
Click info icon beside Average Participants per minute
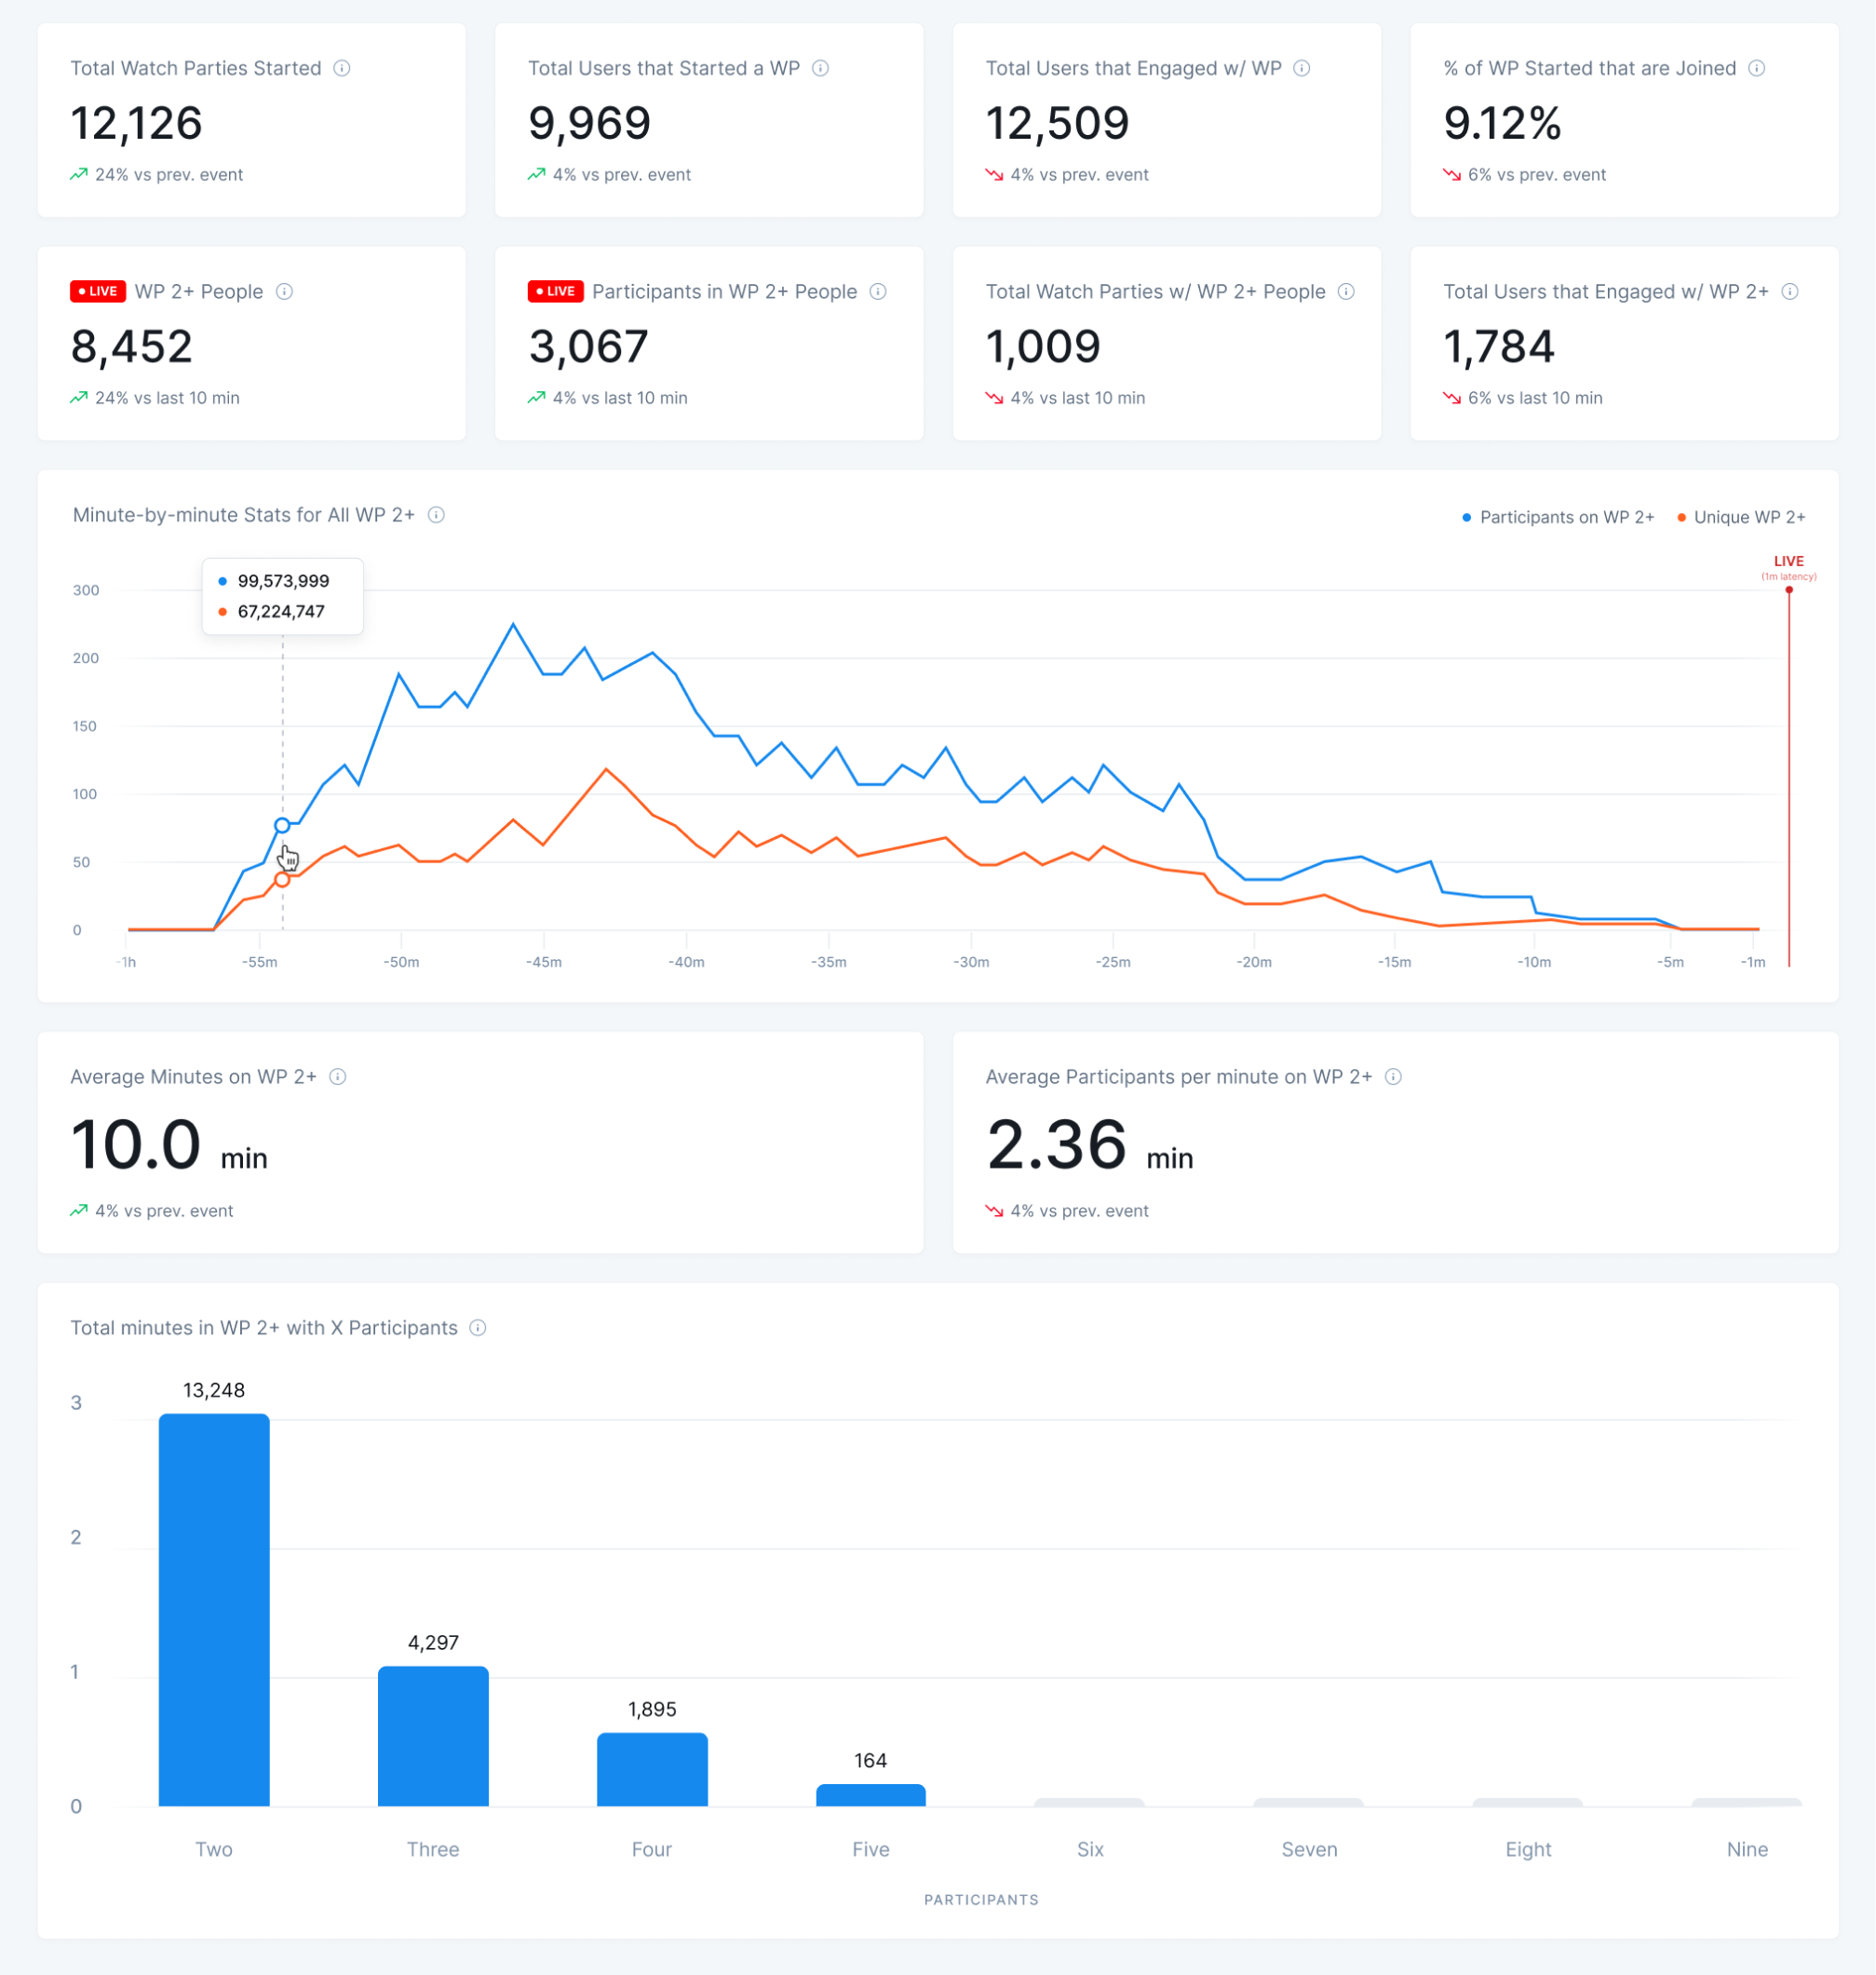[x=1393, y=1076]
